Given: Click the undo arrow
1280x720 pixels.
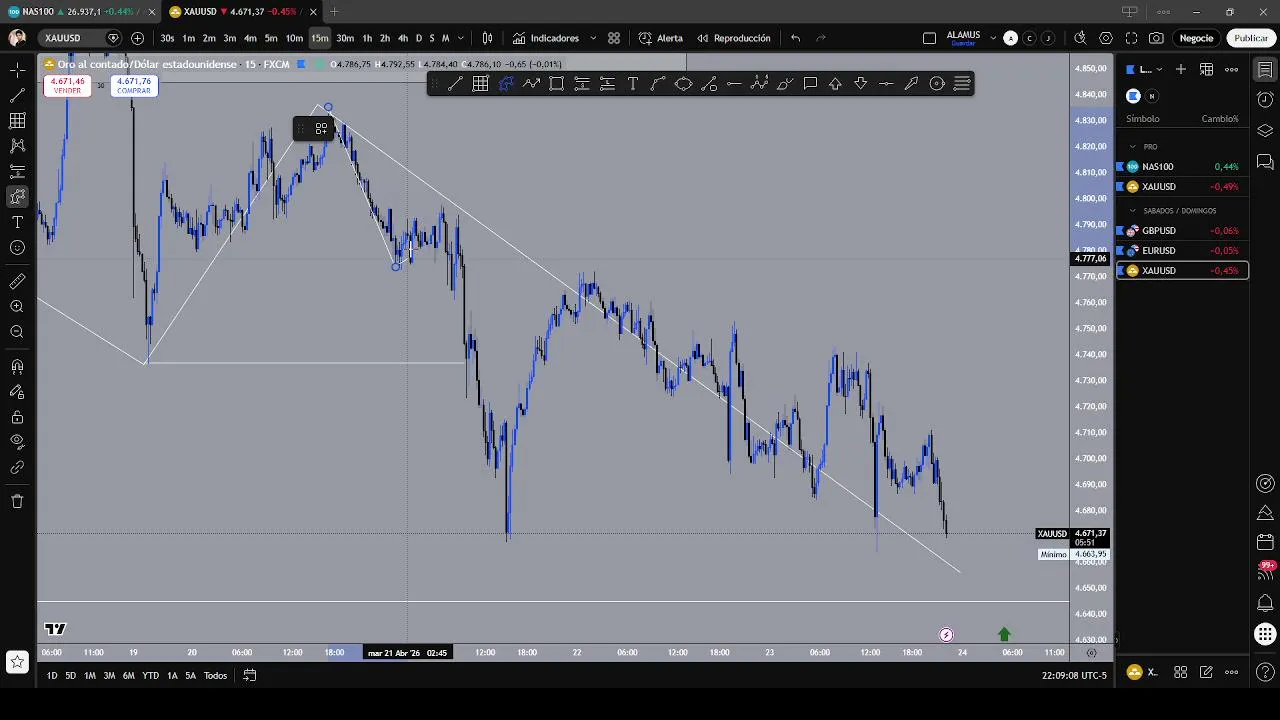Looking at the screenshot, I should [x=795, y=38].
